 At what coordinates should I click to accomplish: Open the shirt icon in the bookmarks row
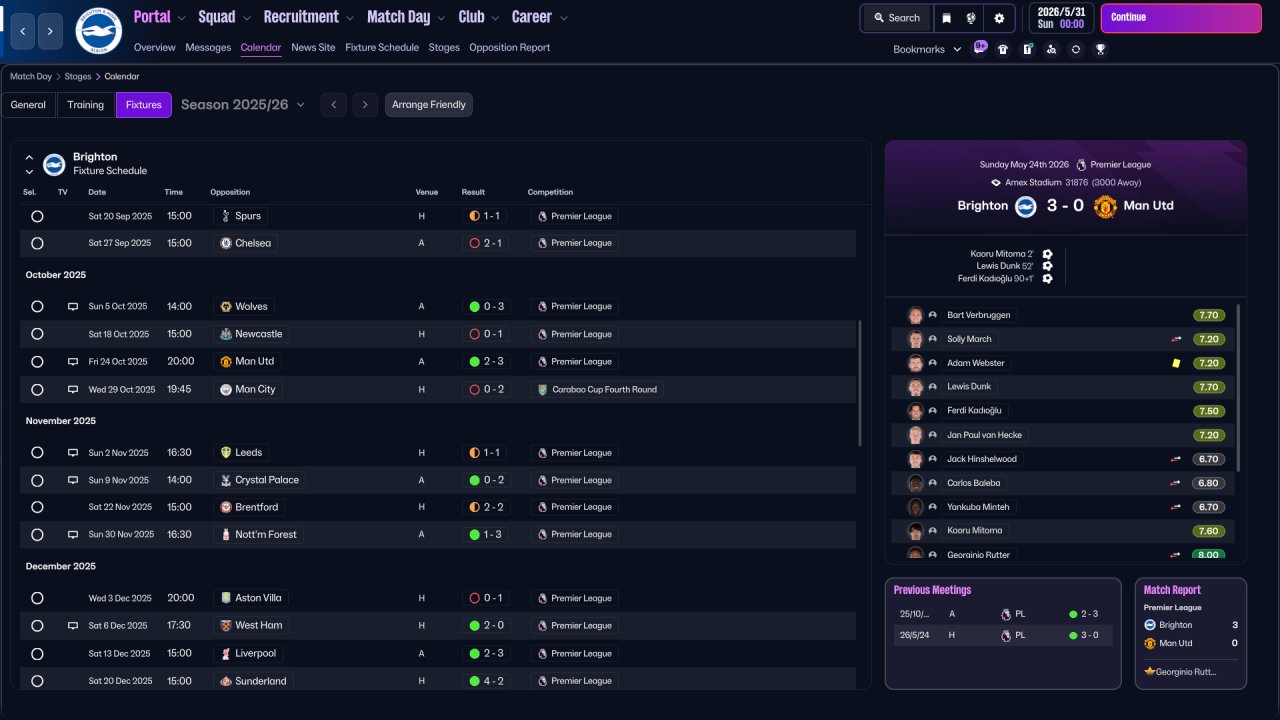click(x=1003, y=49)
